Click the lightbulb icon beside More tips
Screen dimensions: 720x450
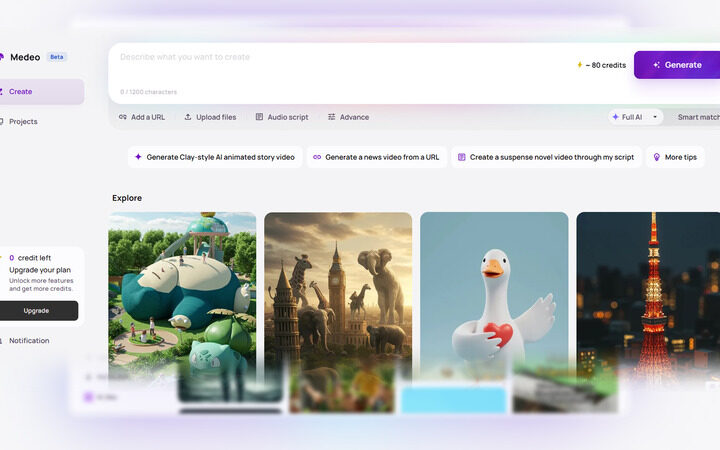point(657,157)
